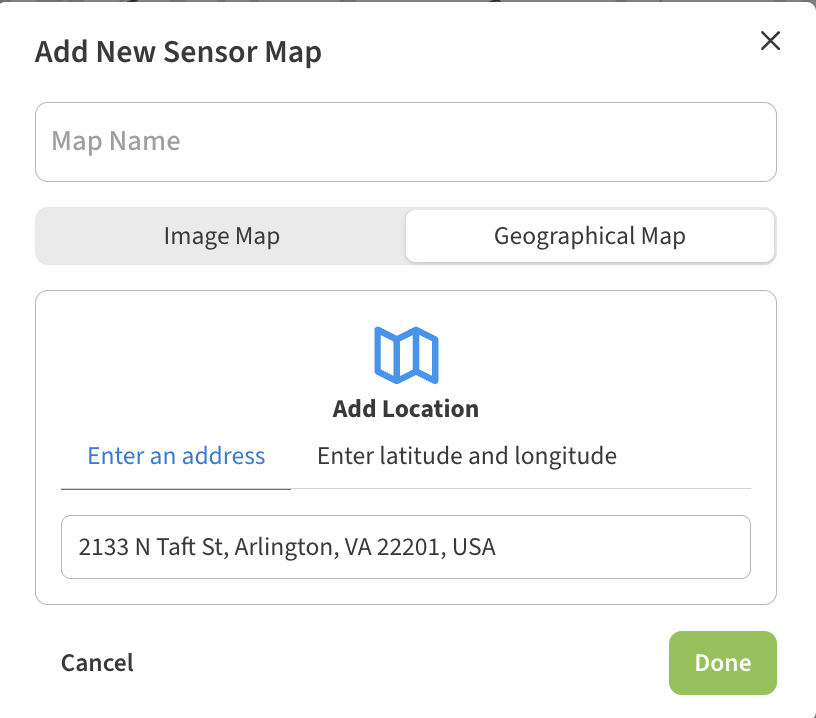This screenshot has width=816, height=718.
Task: Open the Enter an address tab
Action: point(176,457)
